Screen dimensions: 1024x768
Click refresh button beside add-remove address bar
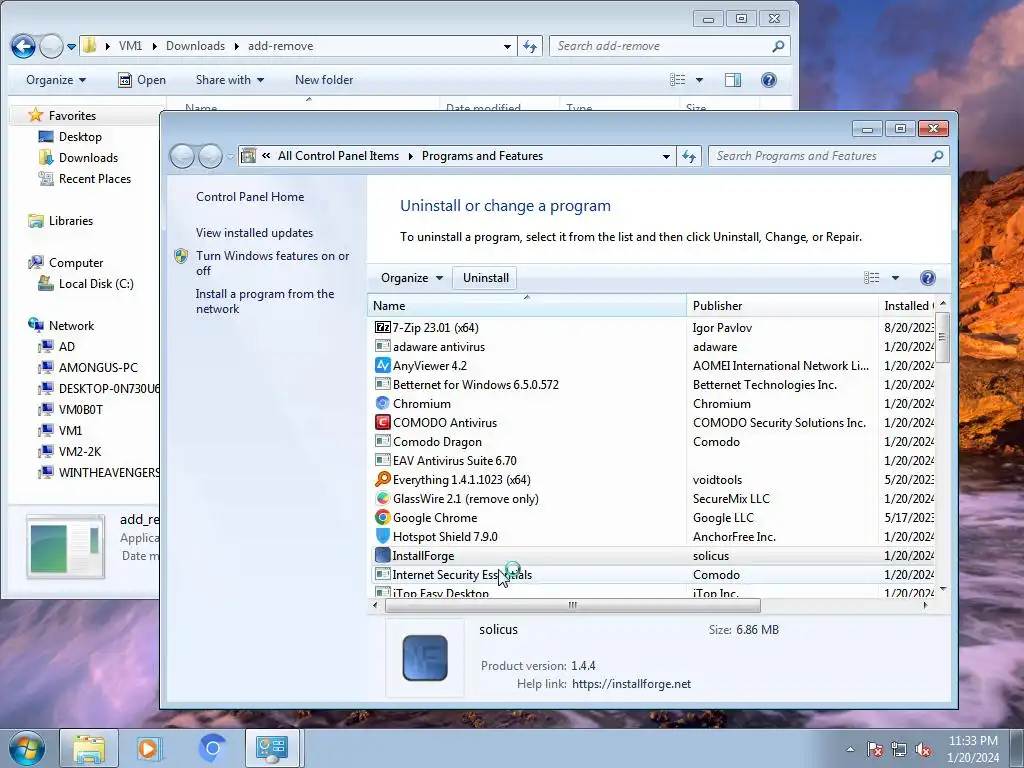pos(530,46)
